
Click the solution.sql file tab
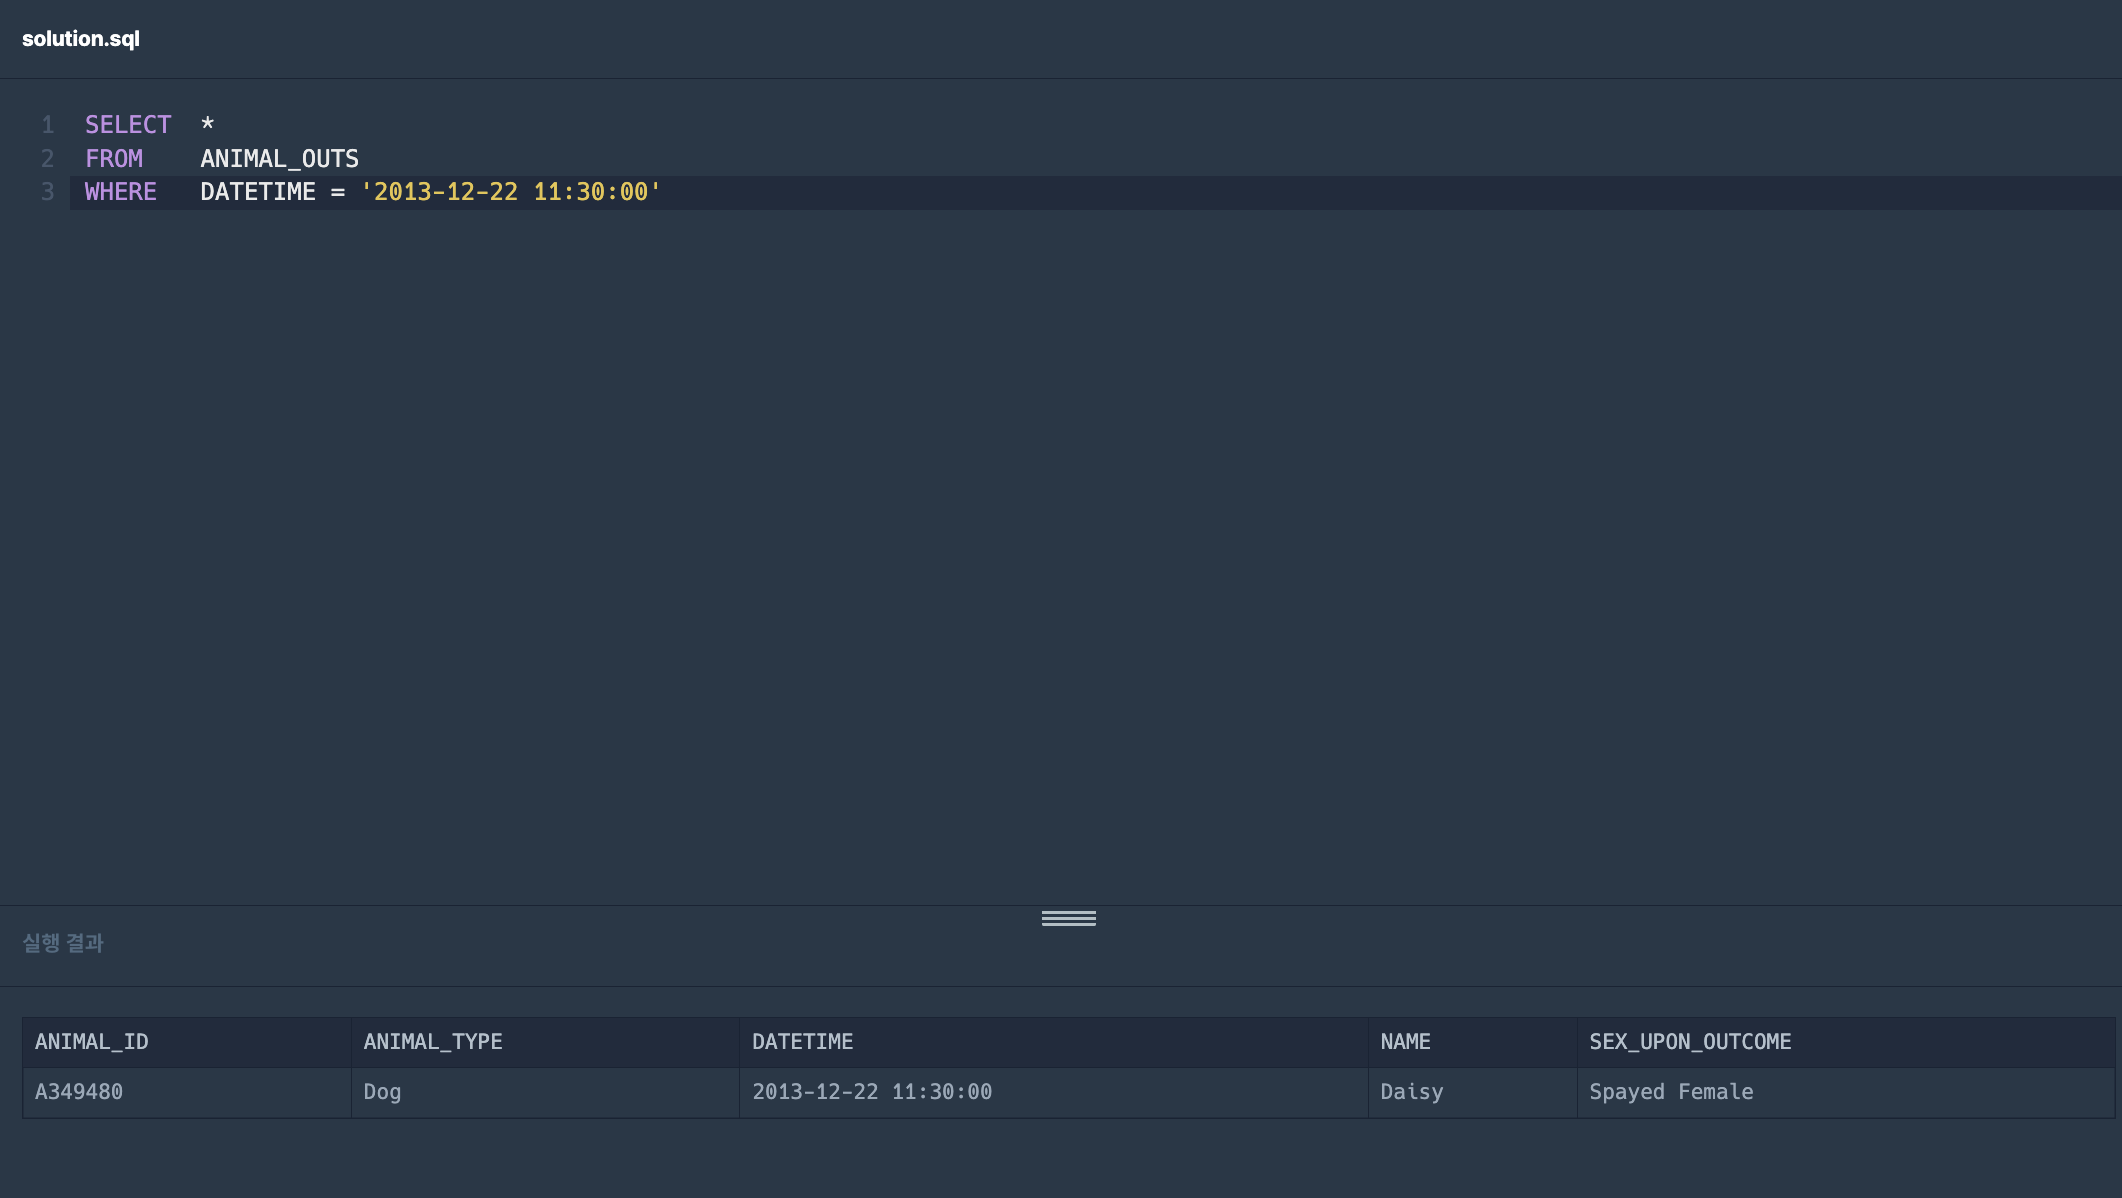pos(81,39)
